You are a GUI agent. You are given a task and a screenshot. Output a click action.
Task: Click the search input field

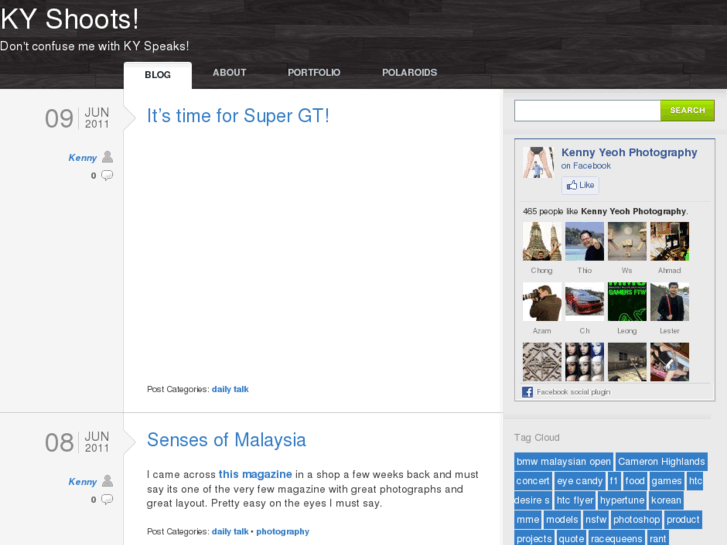587,111
